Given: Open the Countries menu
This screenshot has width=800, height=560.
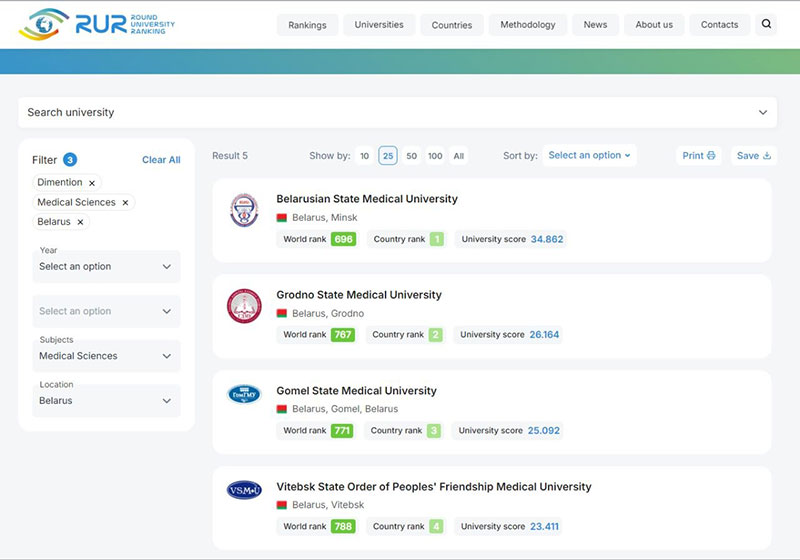Looking at the screenshot, I should point(452,25).
